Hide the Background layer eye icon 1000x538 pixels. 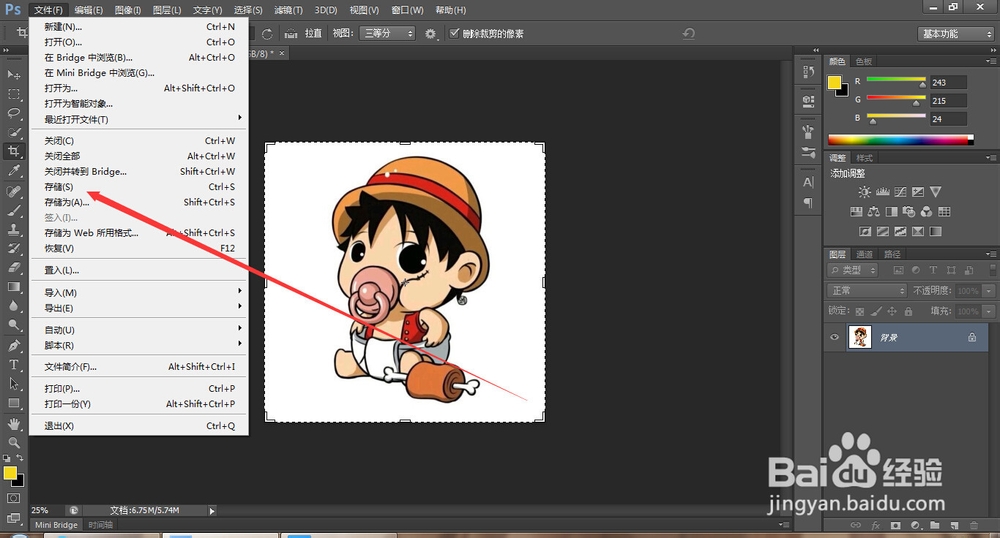pyautogui.click(x=834, y=337)
